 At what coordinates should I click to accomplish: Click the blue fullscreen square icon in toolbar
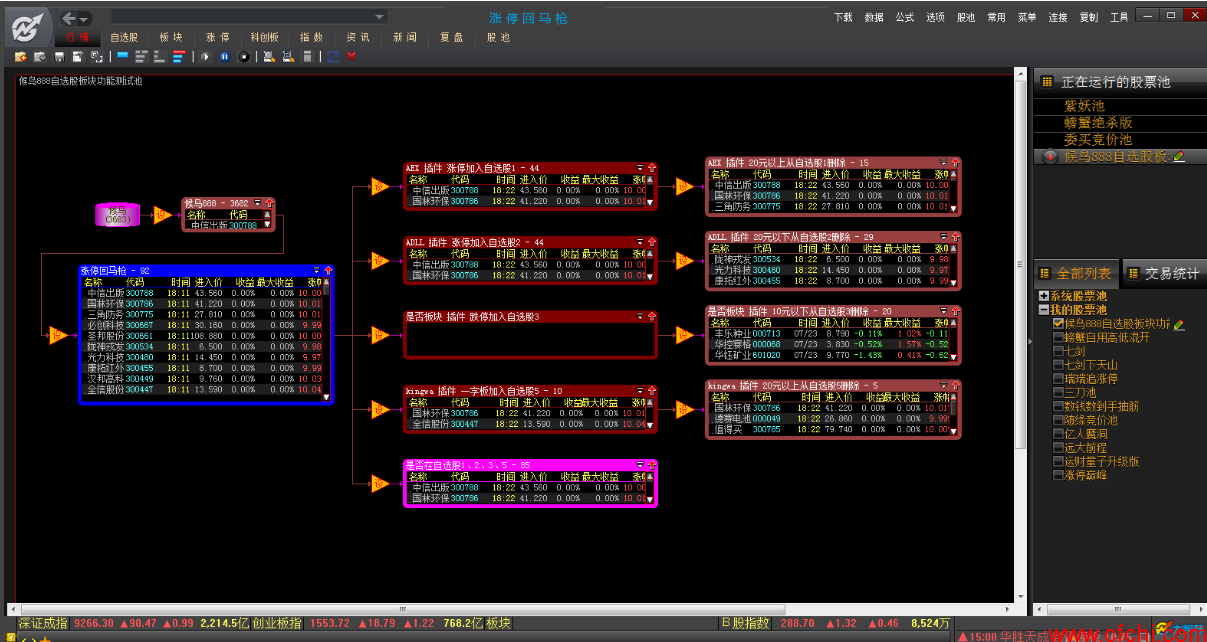333,57
